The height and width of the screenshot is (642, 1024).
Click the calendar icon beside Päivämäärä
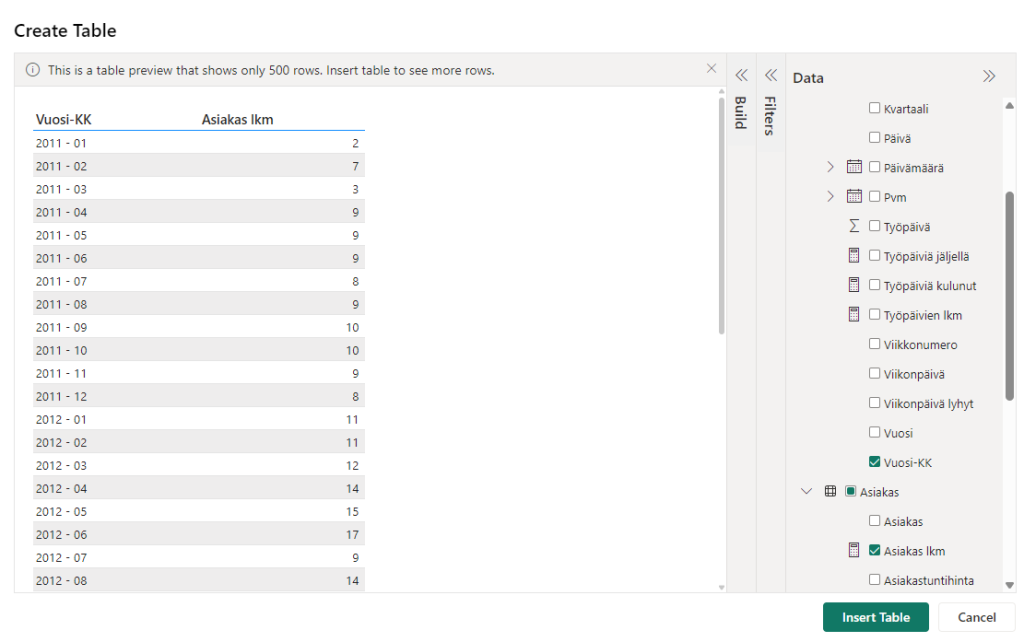pyautogui.click(x=854, y=167)
